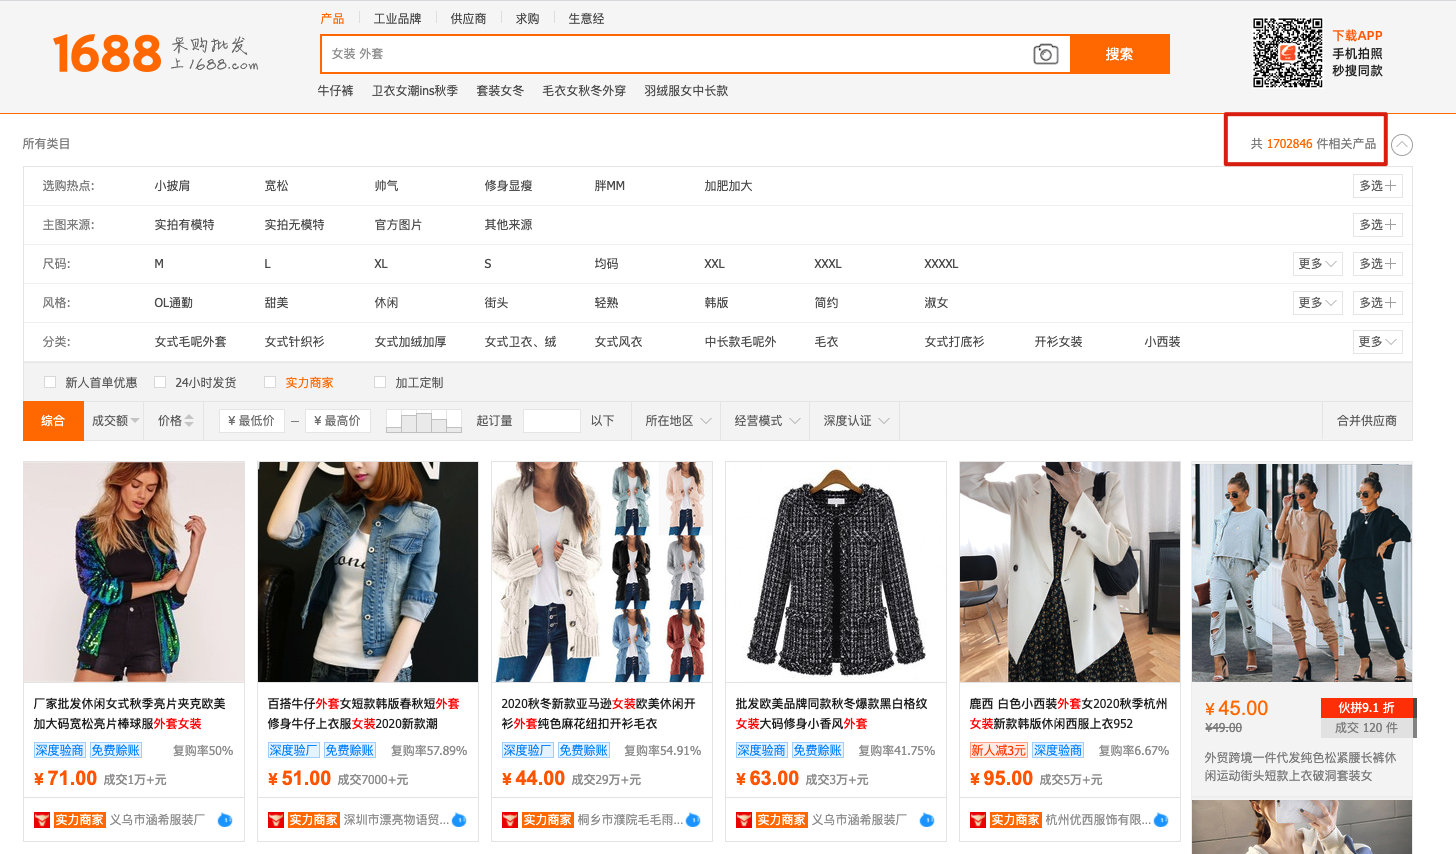The width and height of the screenshot is (1456, 854).
Task: Enable the 加工定制 checkbox
Action: click(380, 382)
